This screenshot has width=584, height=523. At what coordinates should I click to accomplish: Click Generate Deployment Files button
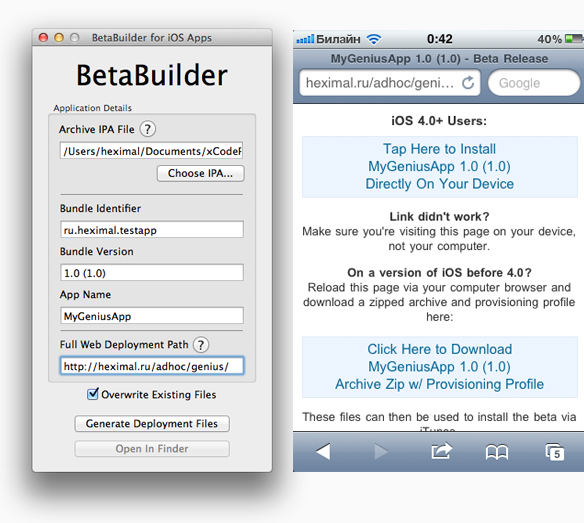point(152,424)
